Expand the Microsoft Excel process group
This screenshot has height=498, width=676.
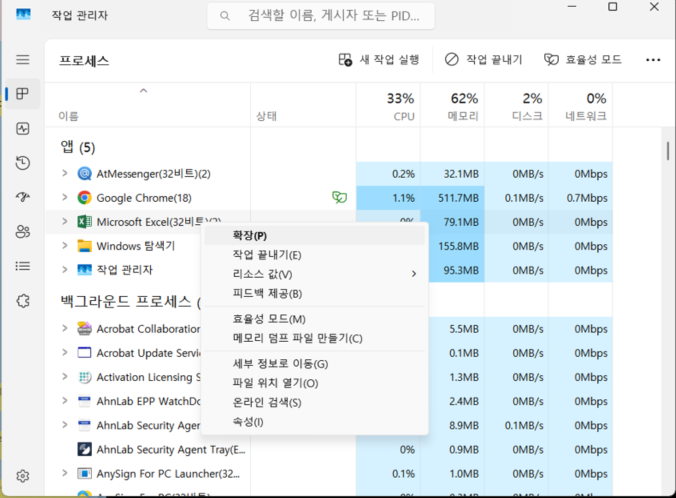point(65,222)
